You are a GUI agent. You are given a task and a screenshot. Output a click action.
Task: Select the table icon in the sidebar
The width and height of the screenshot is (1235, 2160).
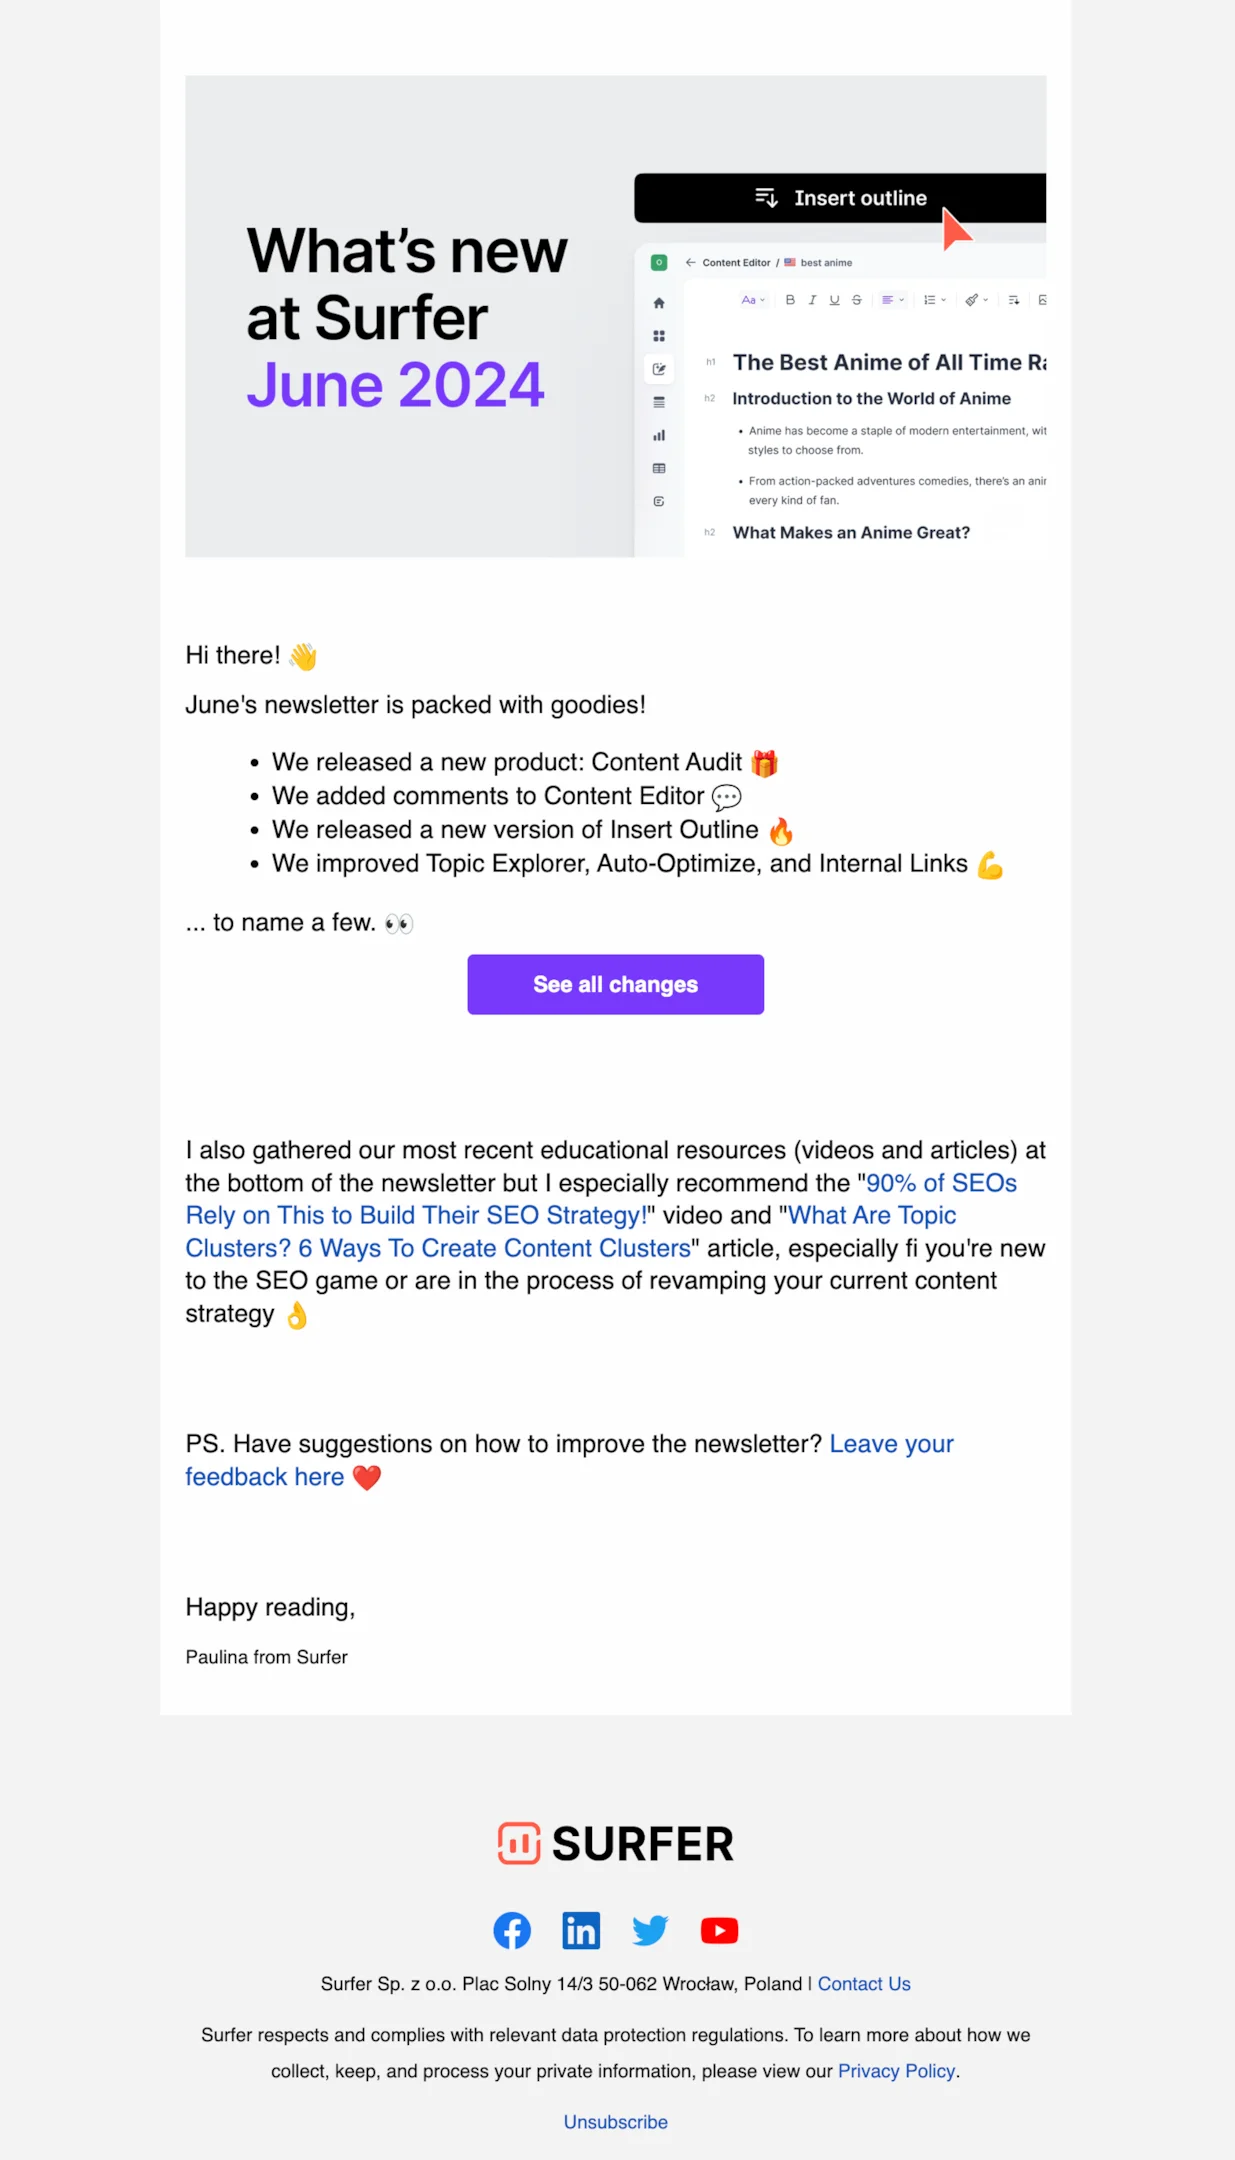[x=658, y=467]
